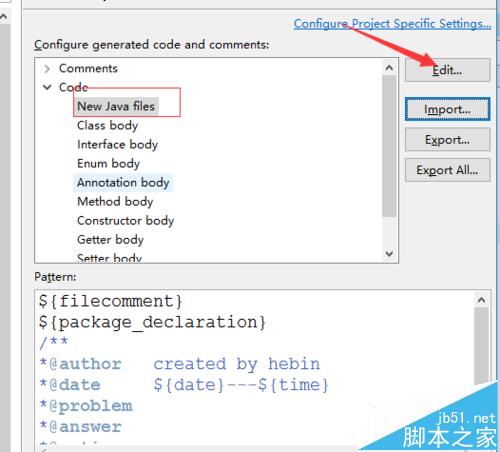This screenshot has height=452, width=500.
Task: Select Interface body template
Action: pos(117,145)
